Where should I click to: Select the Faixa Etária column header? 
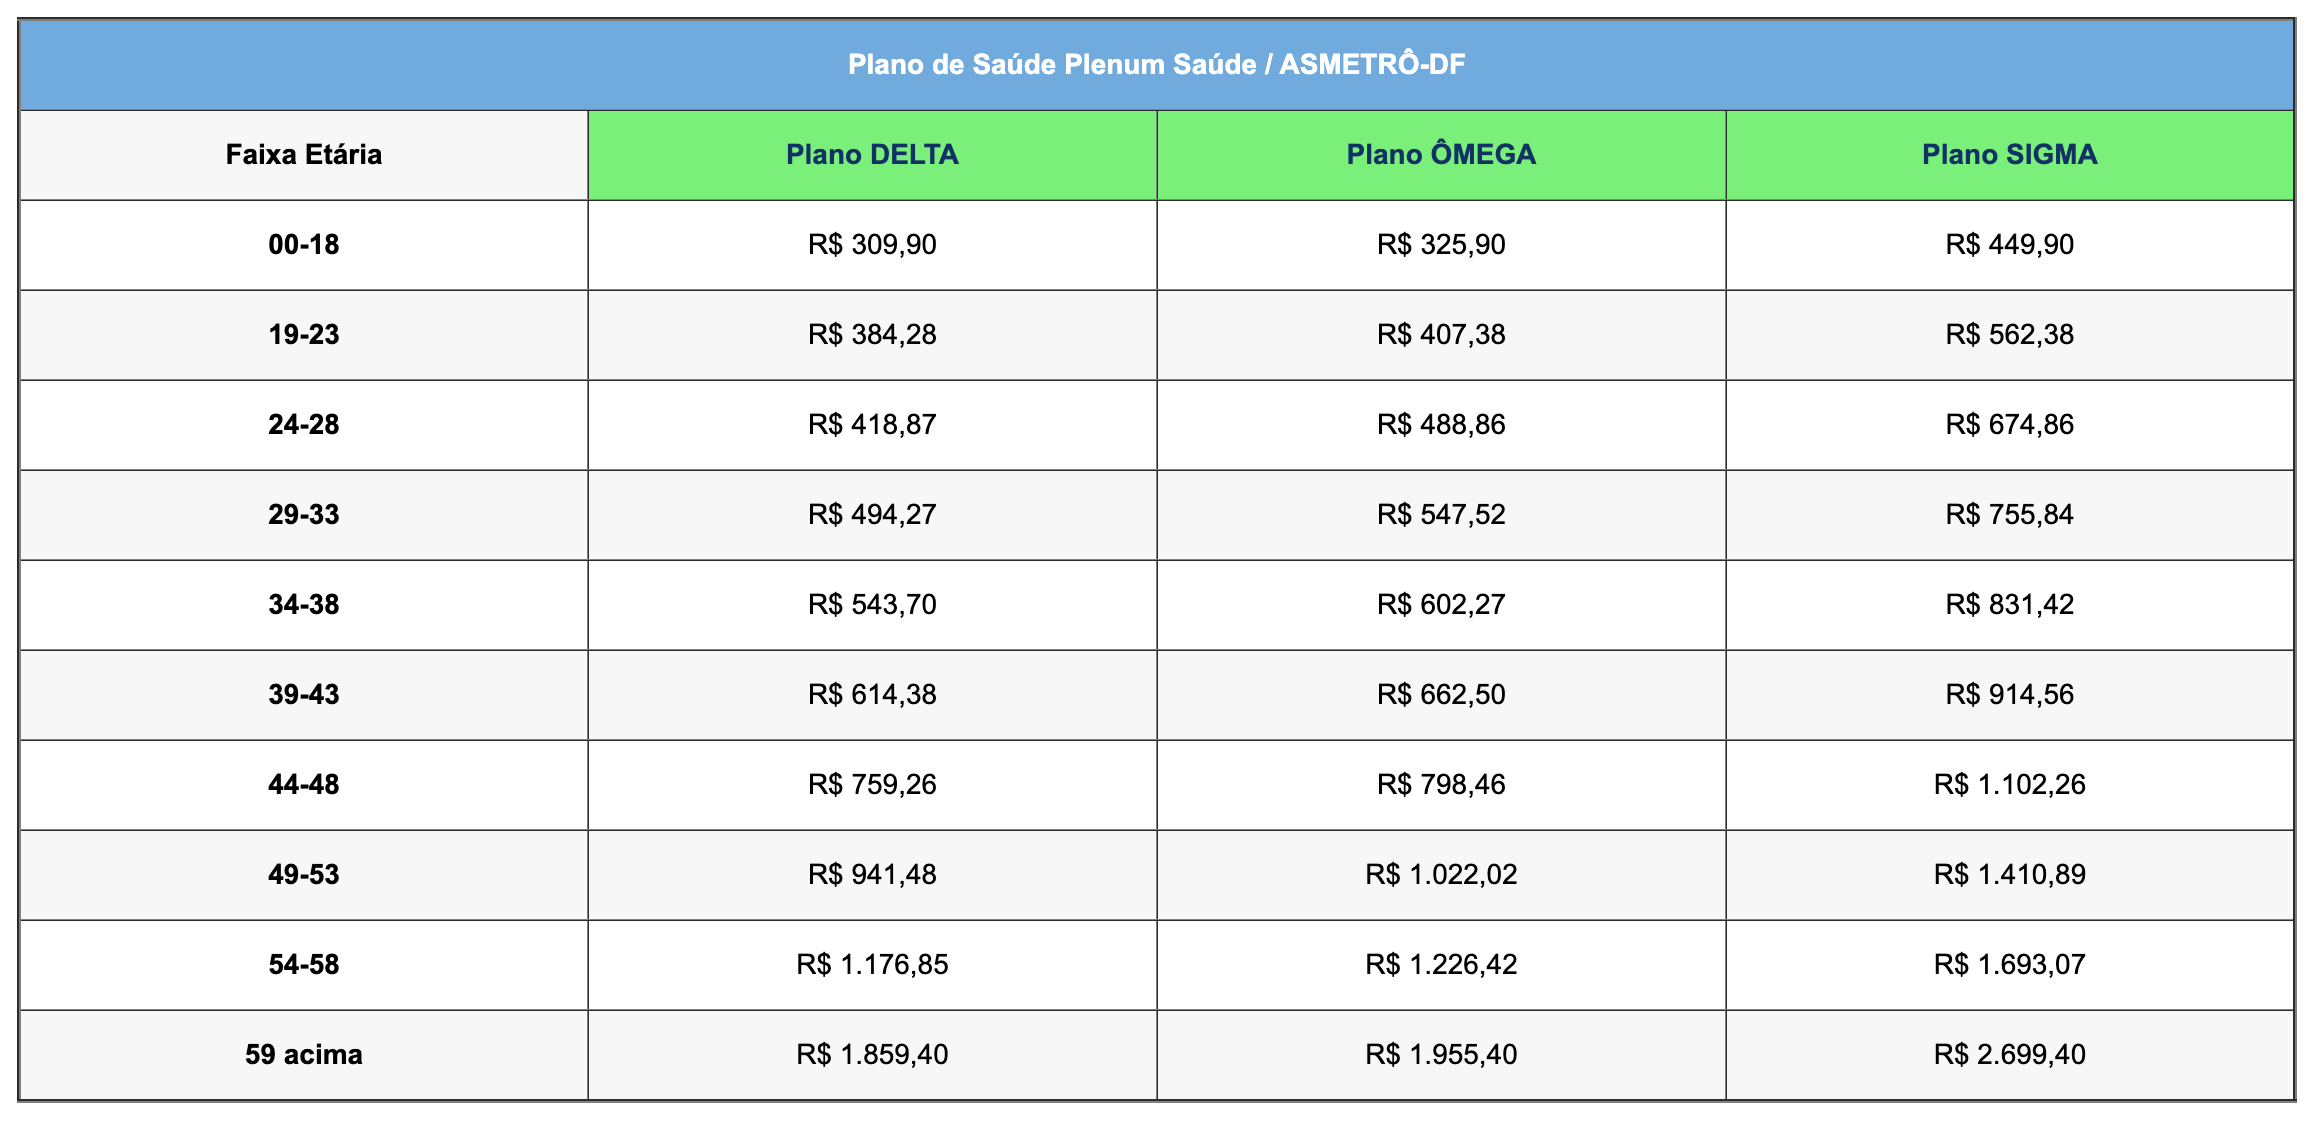pos(303,155)
